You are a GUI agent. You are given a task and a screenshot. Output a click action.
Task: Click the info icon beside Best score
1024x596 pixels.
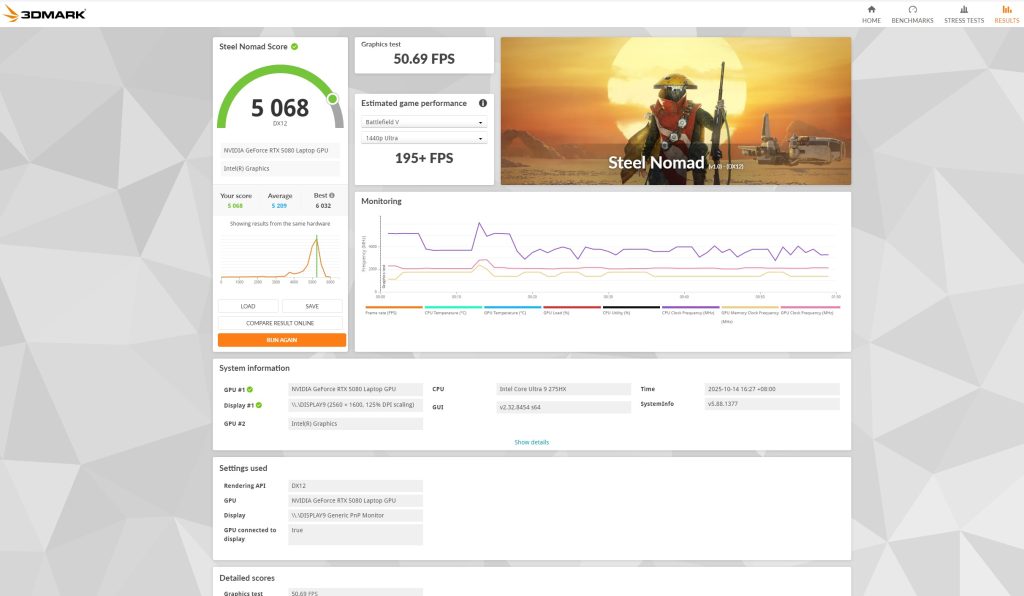333,195
